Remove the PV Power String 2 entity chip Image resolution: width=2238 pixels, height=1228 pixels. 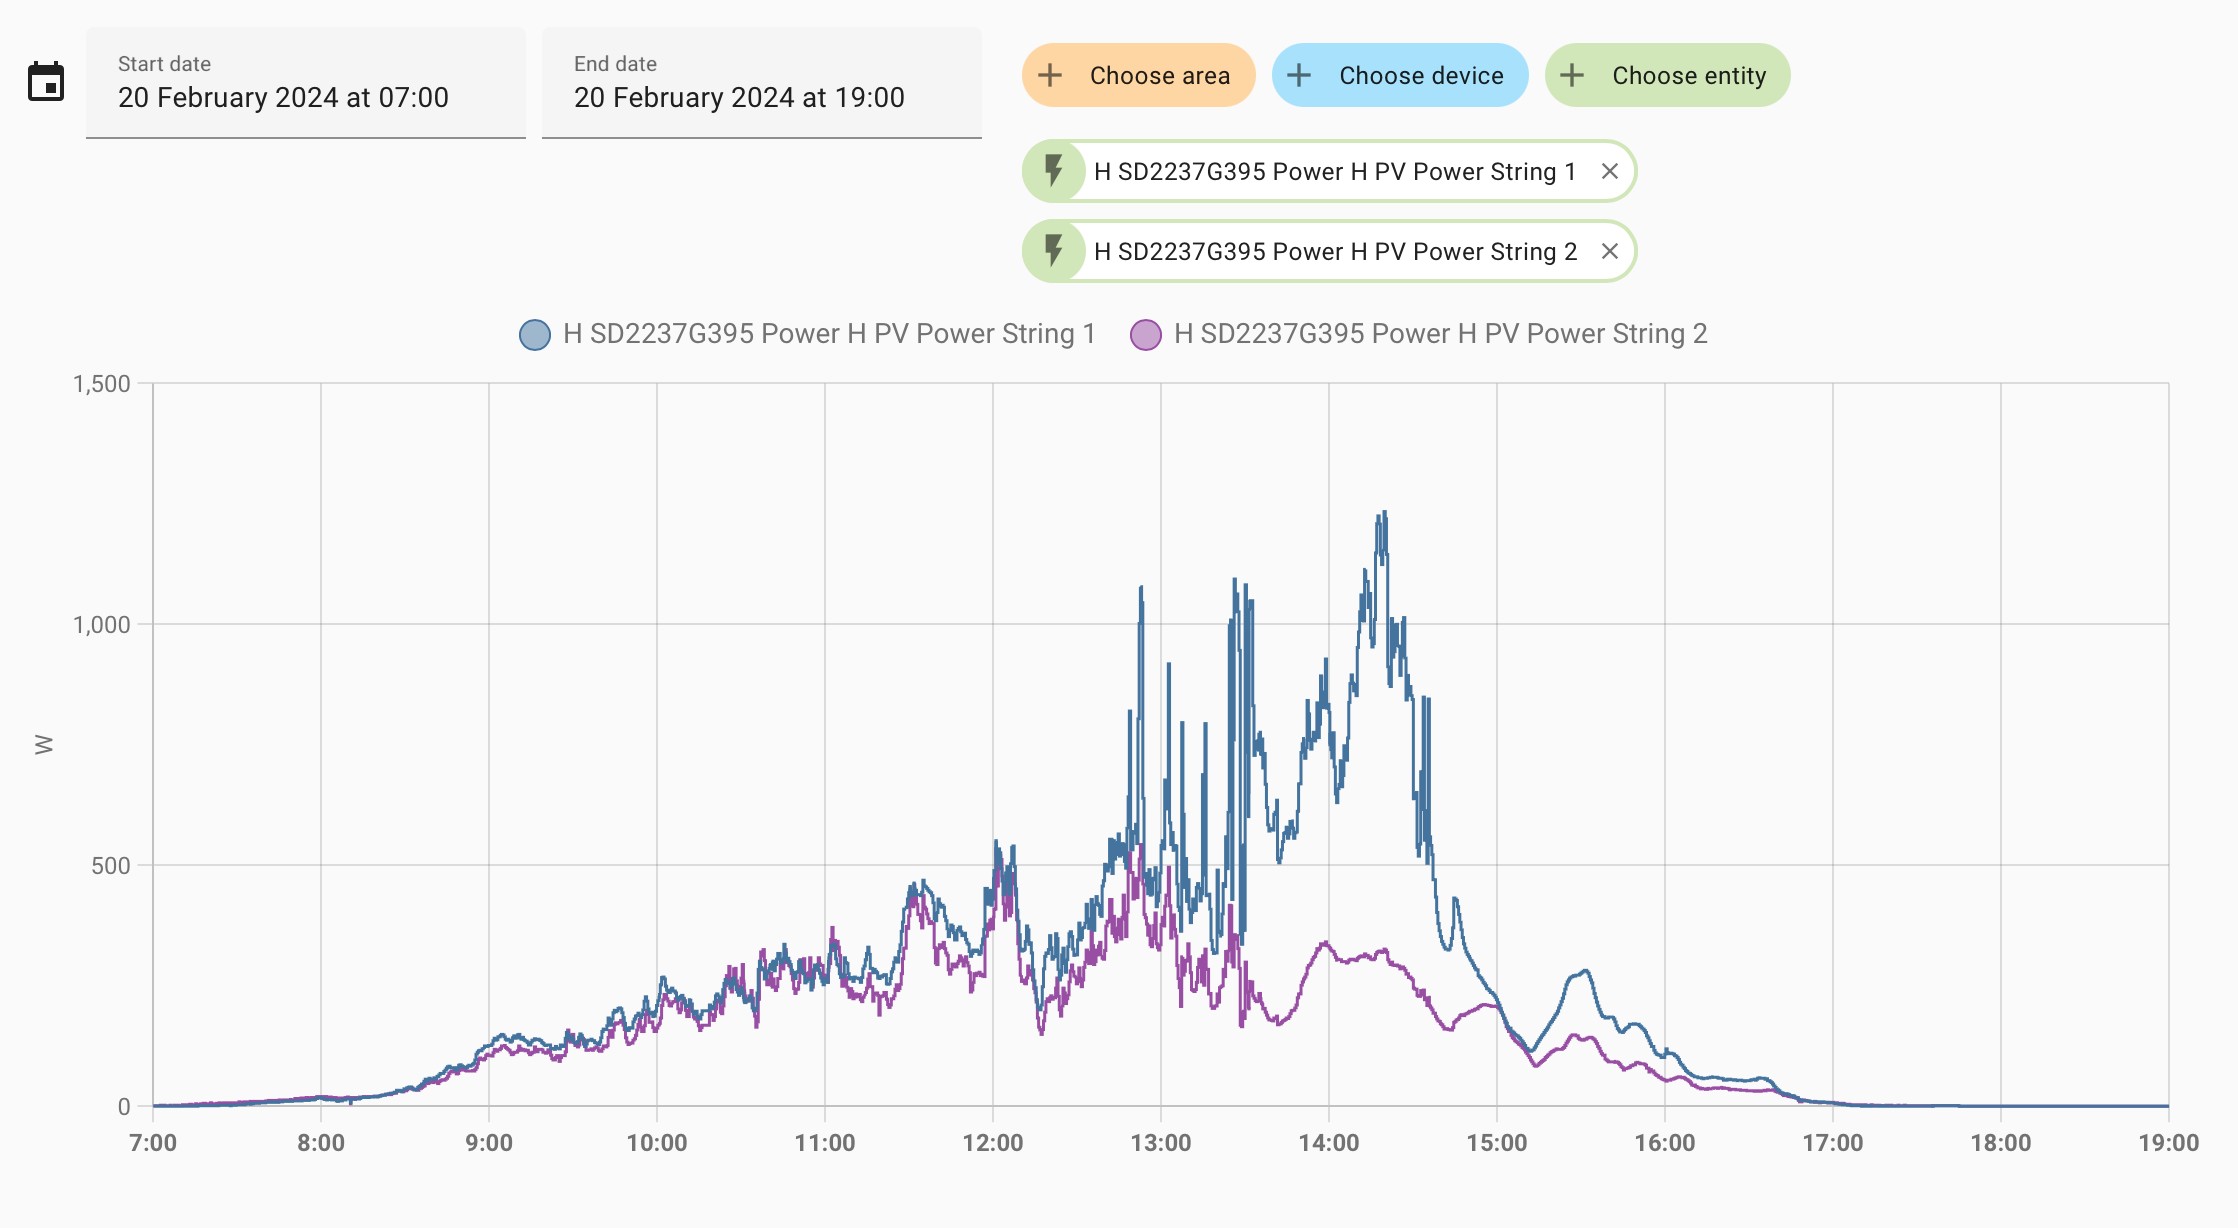click(1610, 251)
